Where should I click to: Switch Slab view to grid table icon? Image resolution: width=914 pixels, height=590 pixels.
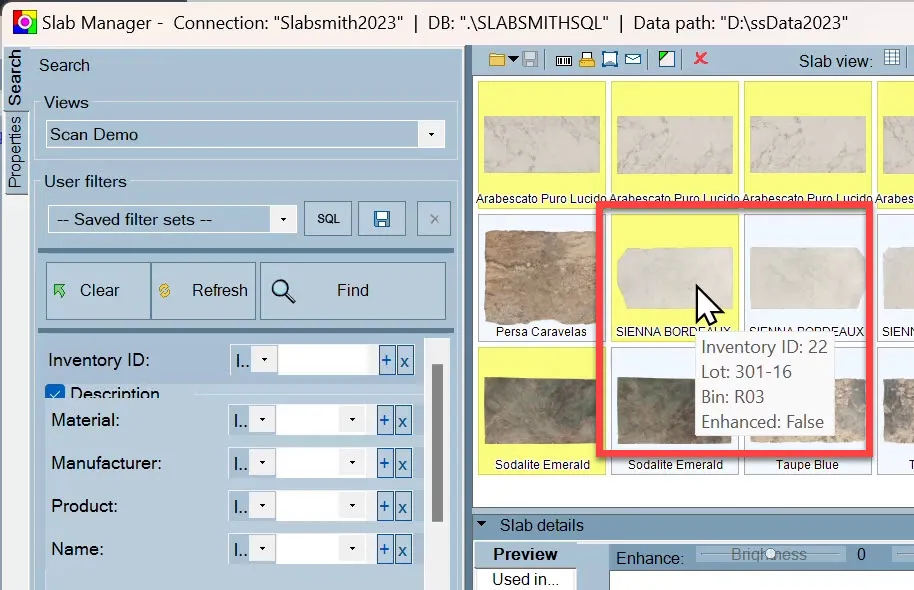(x=892, y=57)
